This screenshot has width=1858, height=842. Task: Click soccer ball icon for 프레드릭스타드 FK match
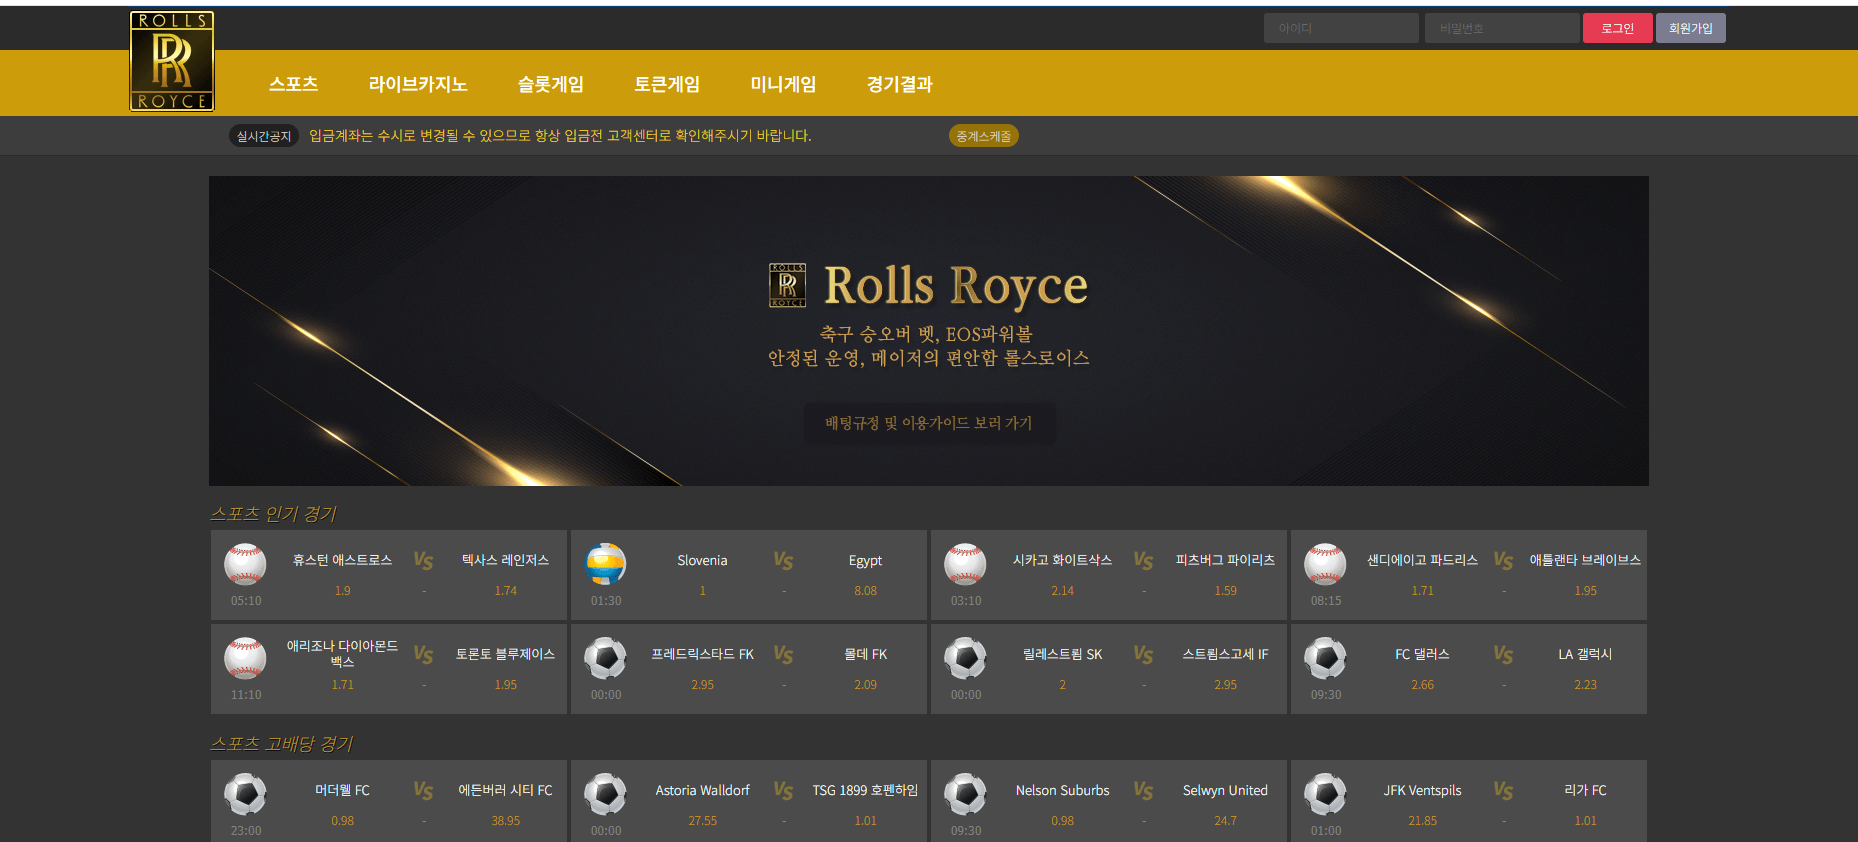pyautogui.click(x=605, y=659)
